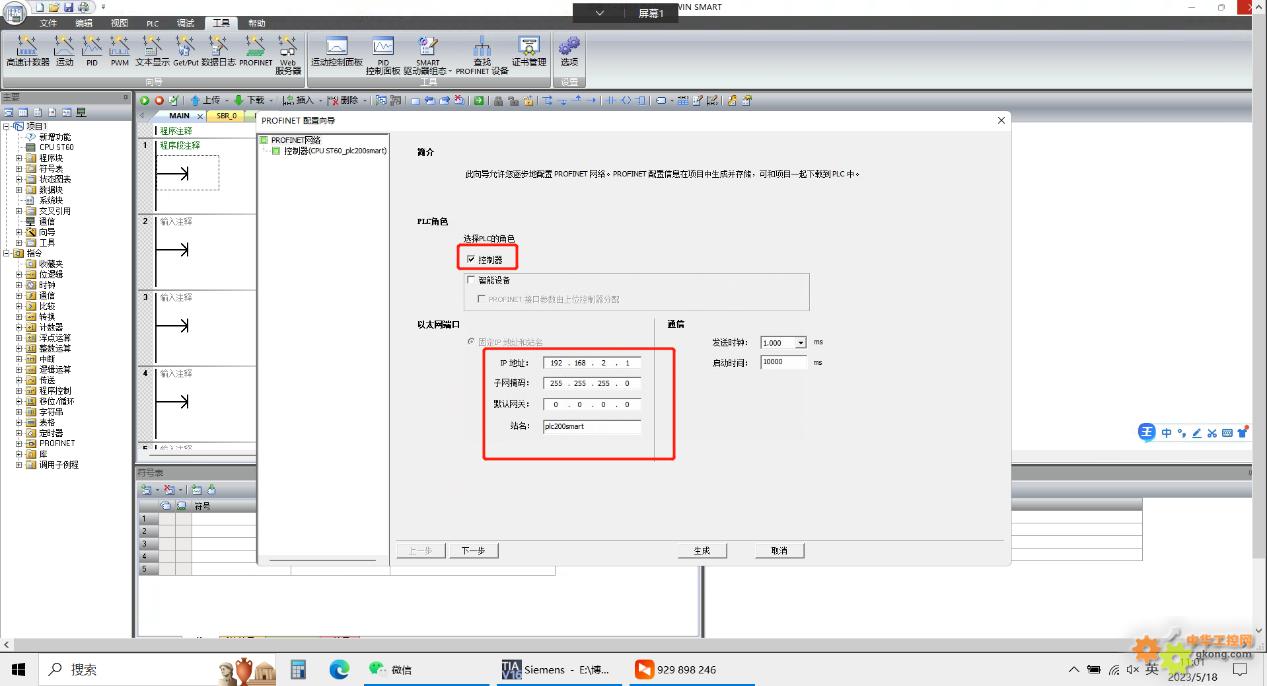Open the 发送时钟 dropdown
Image resolution: width=1267 pixels, height=686 pixels.
800,342
